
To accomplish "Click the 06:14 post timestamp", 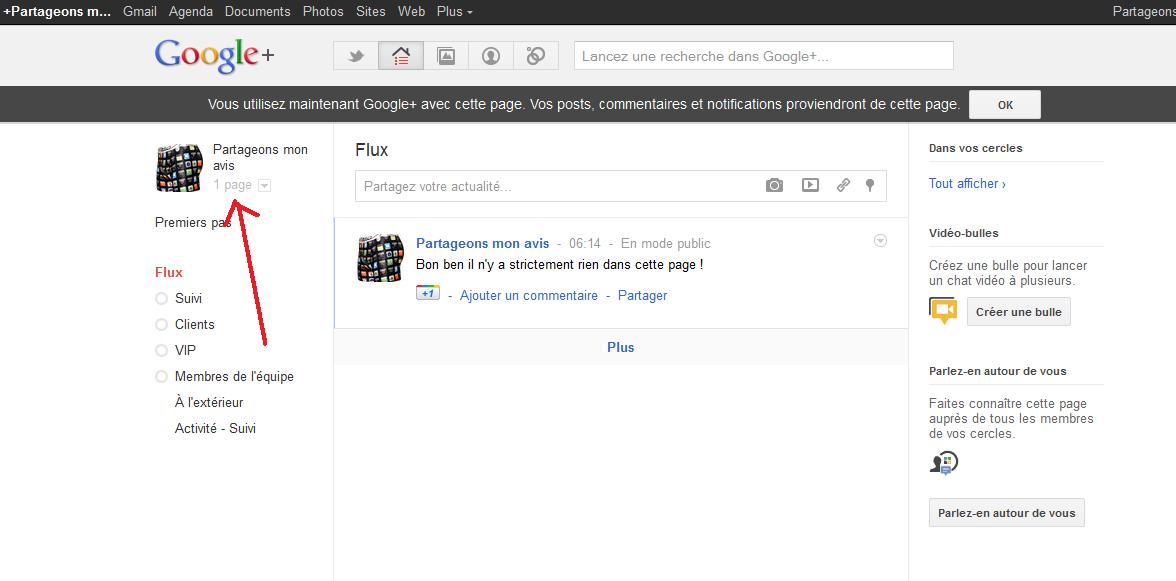I will coord(585,244).
